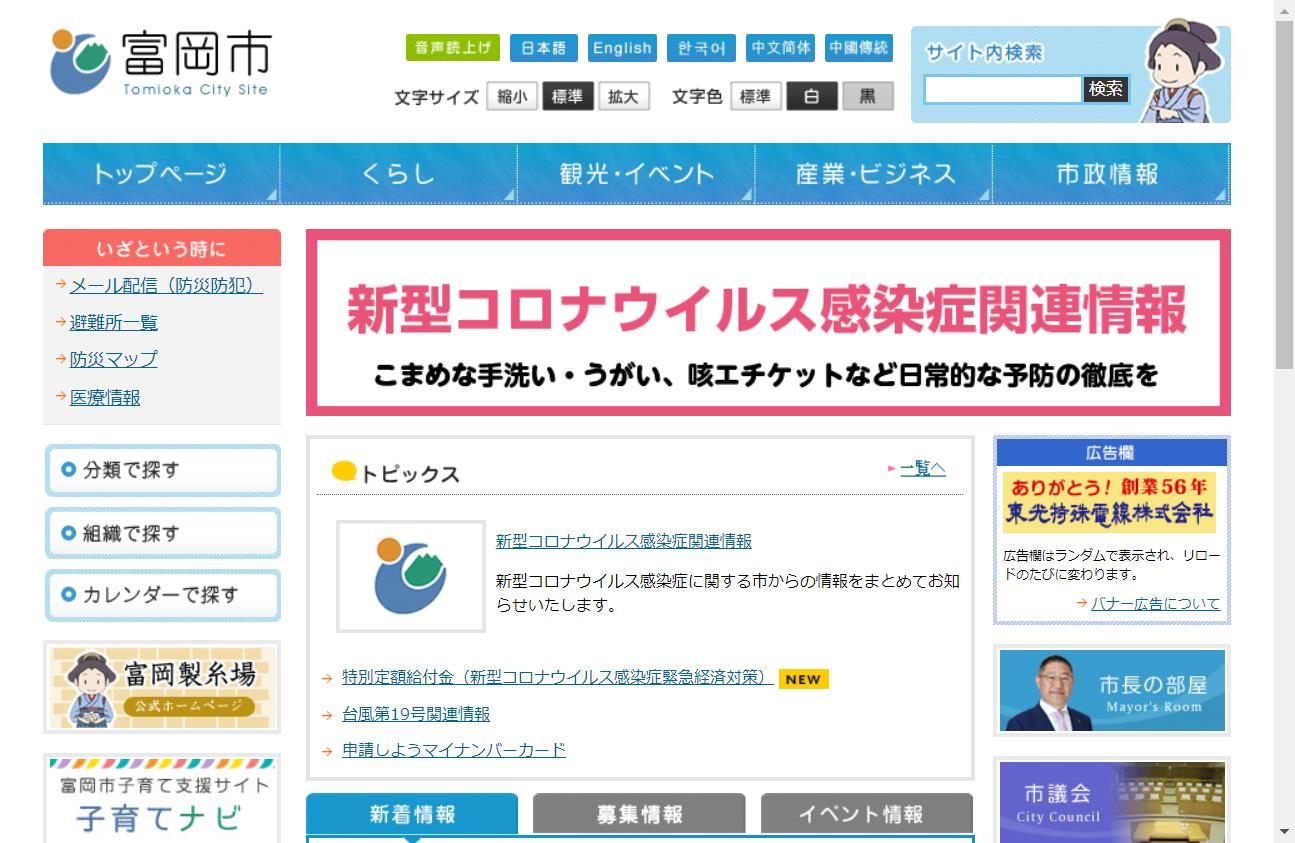The width and height of the screenshot is (1295, 843).
Task: Click the site search input field
Action: 1002,89
